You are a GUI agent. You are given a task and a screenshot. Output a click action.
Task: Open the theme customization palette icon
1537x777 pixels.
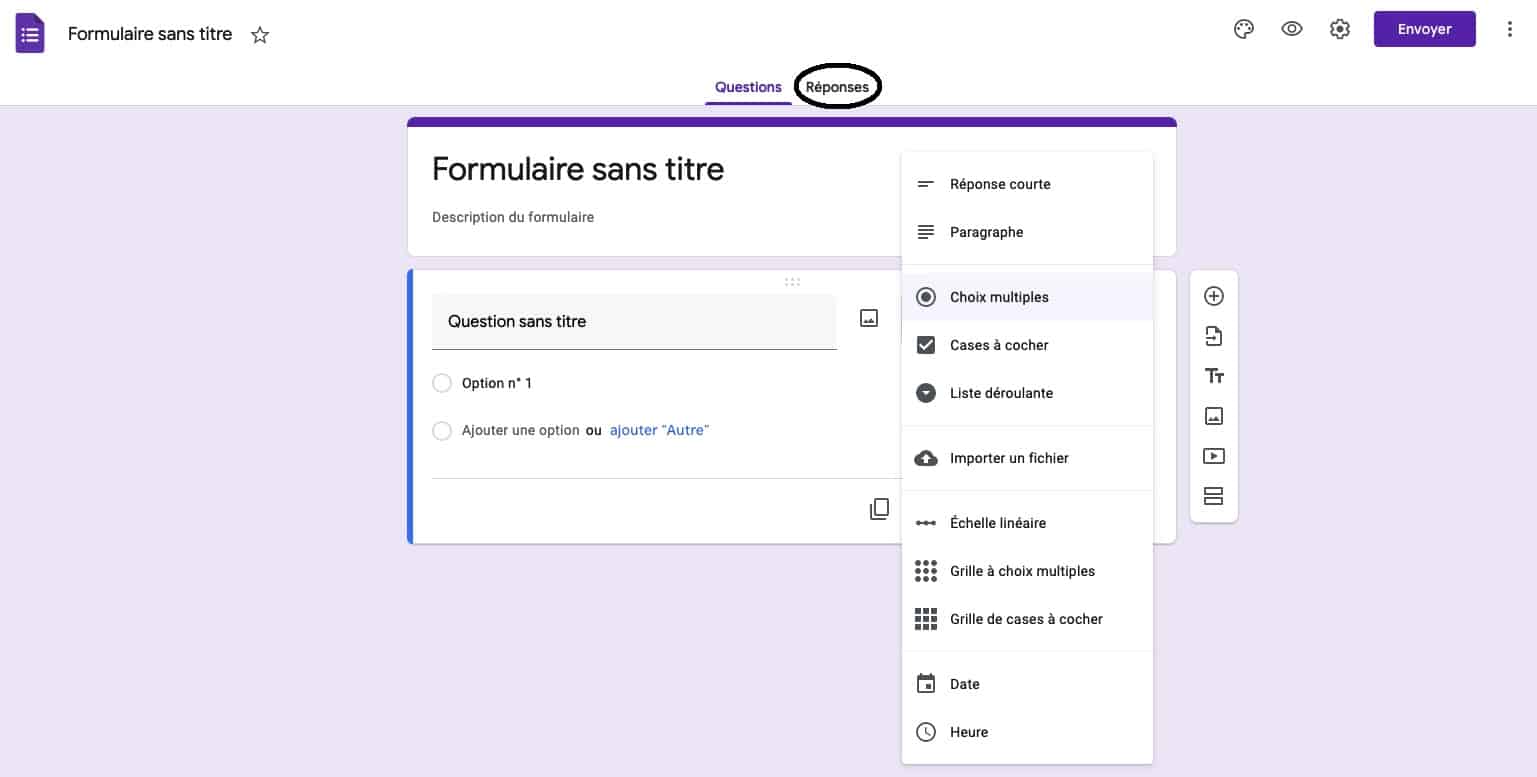click(1243, 29)
